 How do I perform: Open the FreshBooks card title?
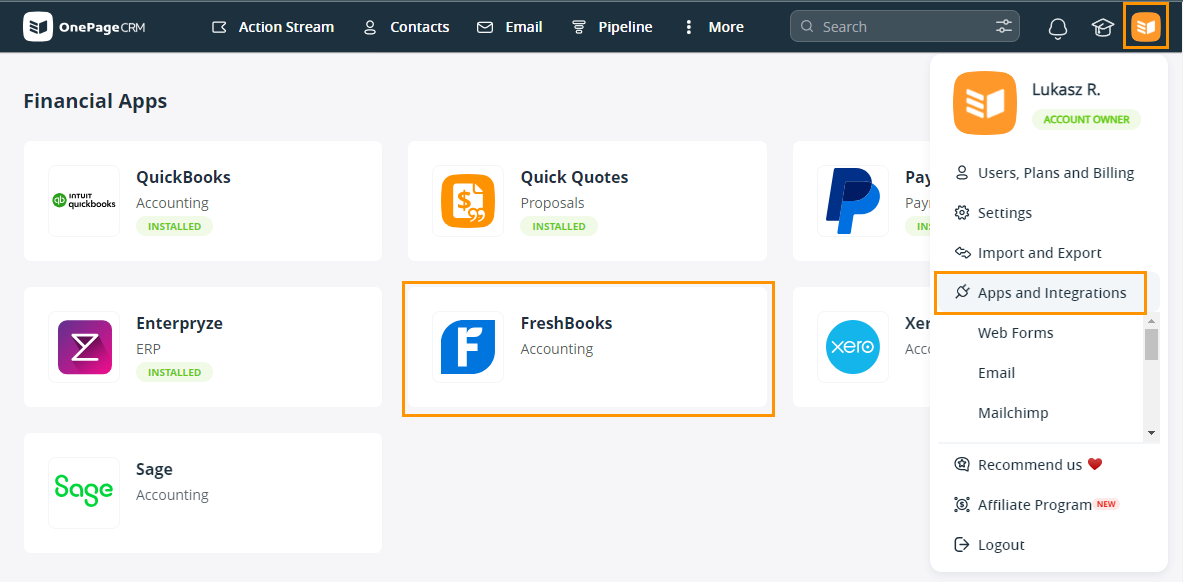pyautogui.click(x=567, y=323)
